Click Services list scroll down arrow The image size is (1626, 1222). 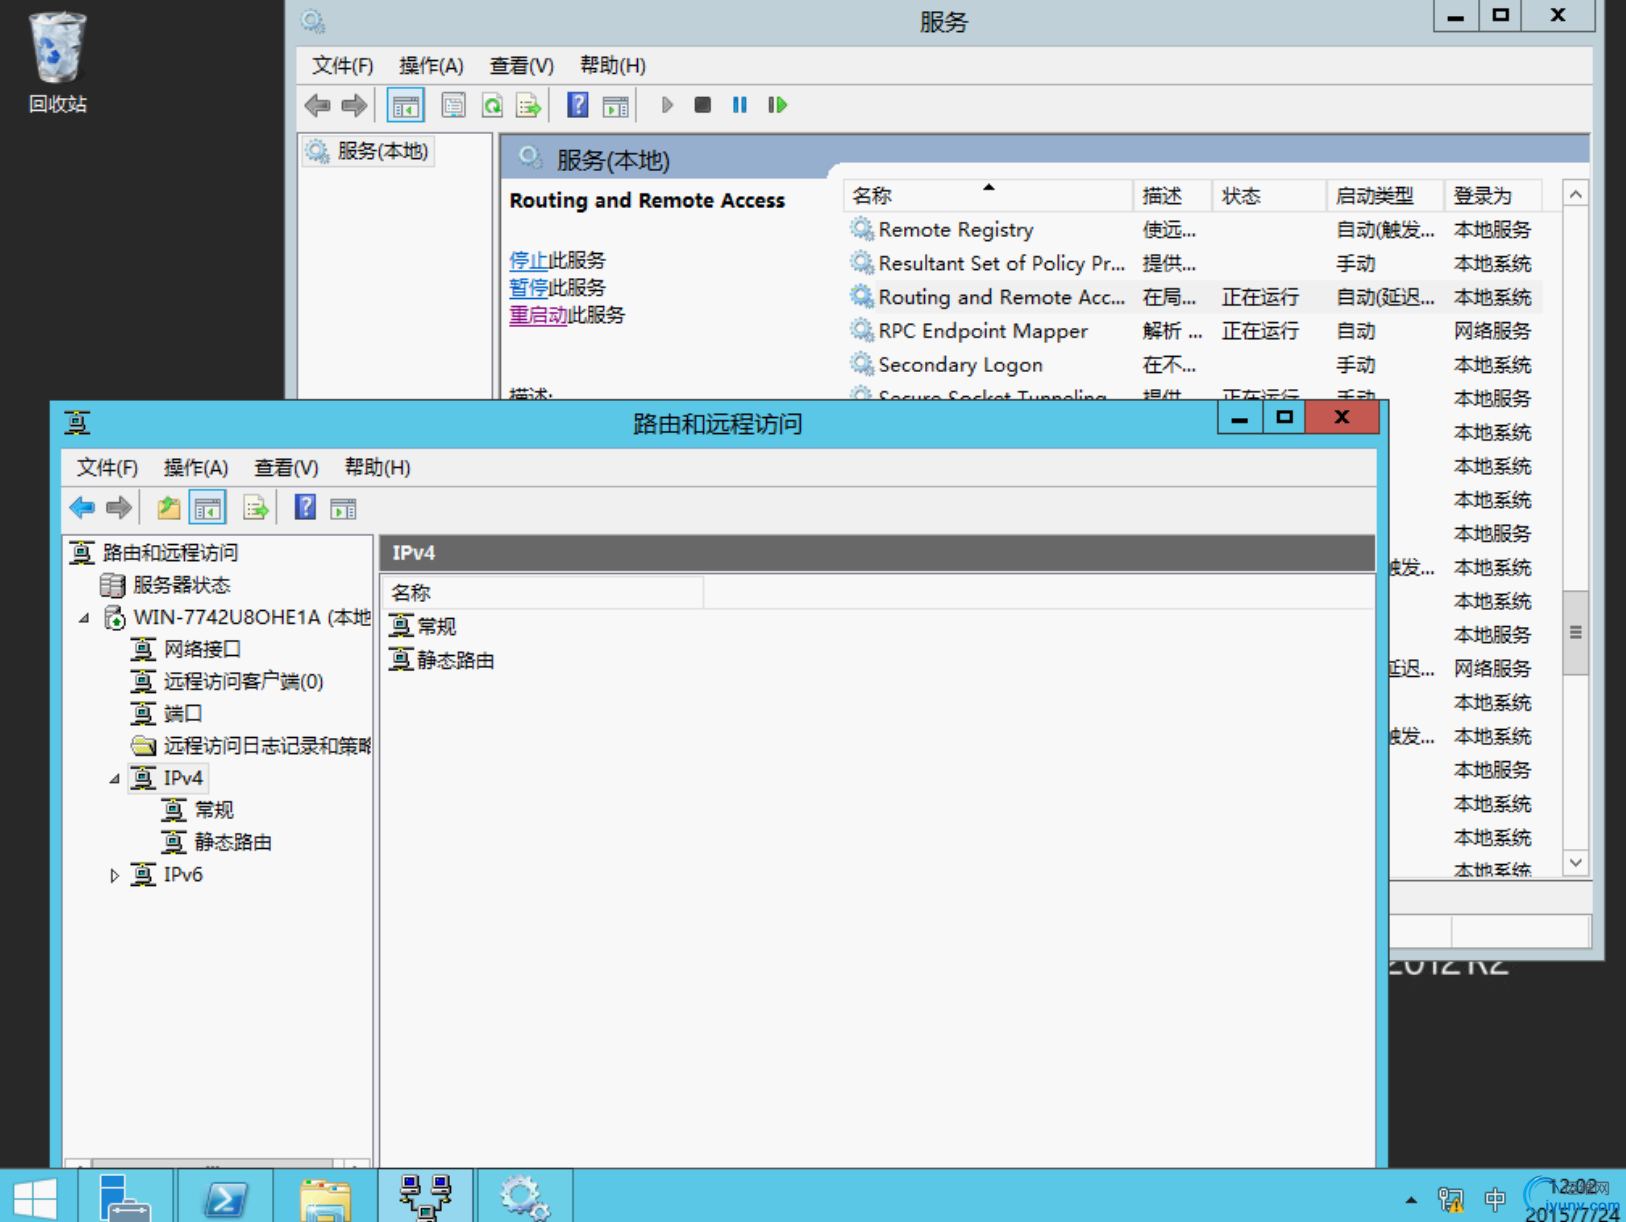[1576, 863]
